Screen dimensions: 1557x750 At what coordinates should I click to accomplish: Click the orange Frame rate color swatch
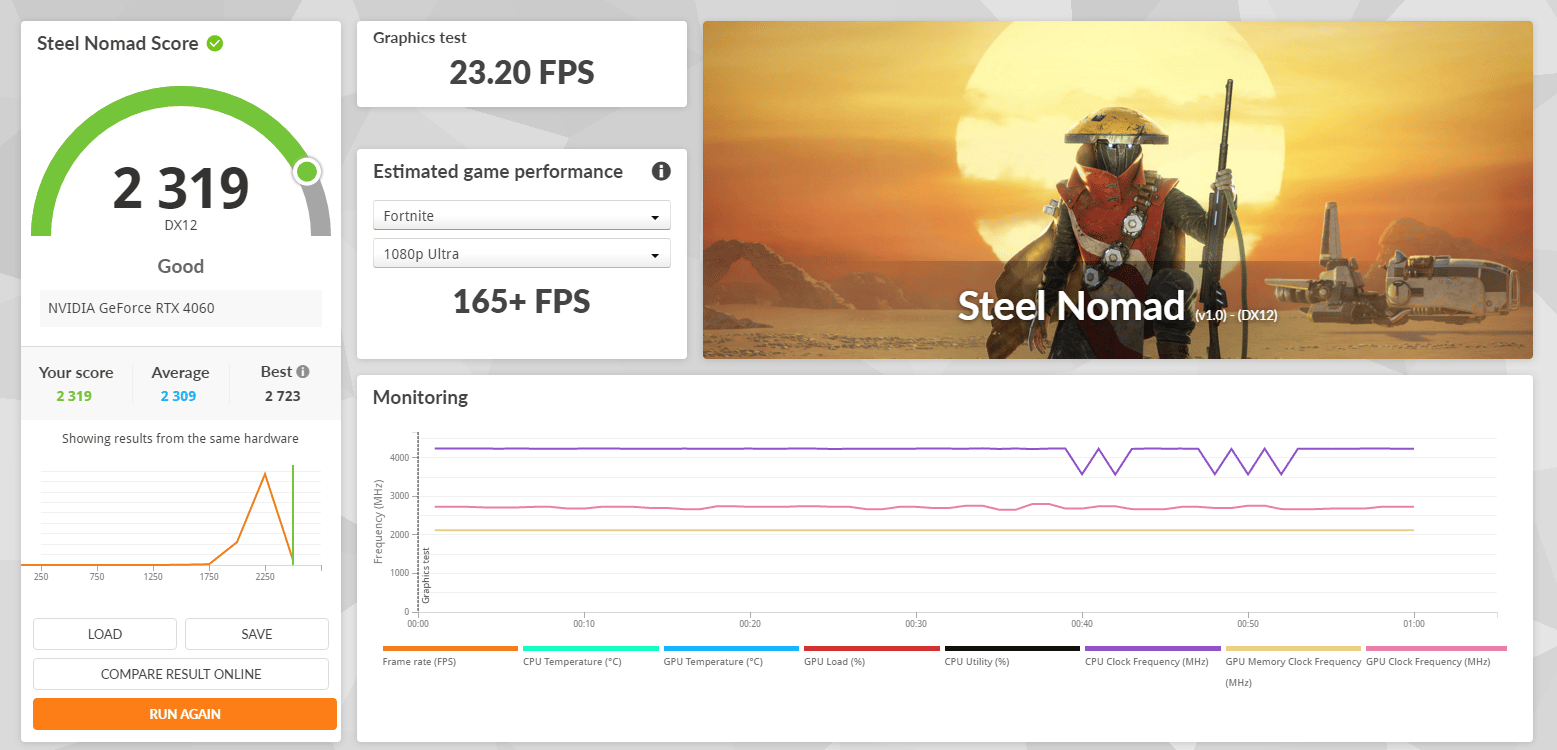tap(450, 648)
